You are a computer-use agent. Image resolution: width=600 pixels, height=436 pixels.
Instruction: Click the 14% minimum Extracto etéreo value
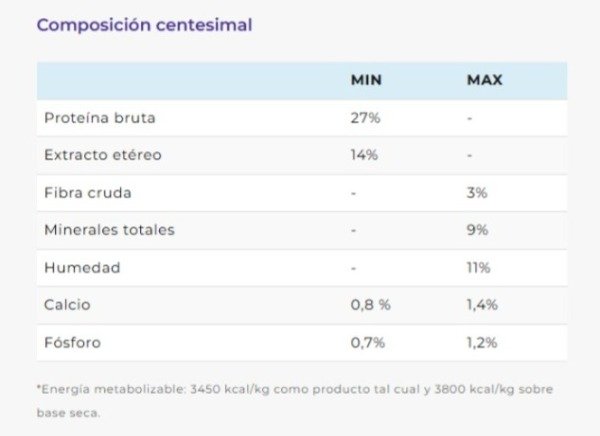(364, 155)
